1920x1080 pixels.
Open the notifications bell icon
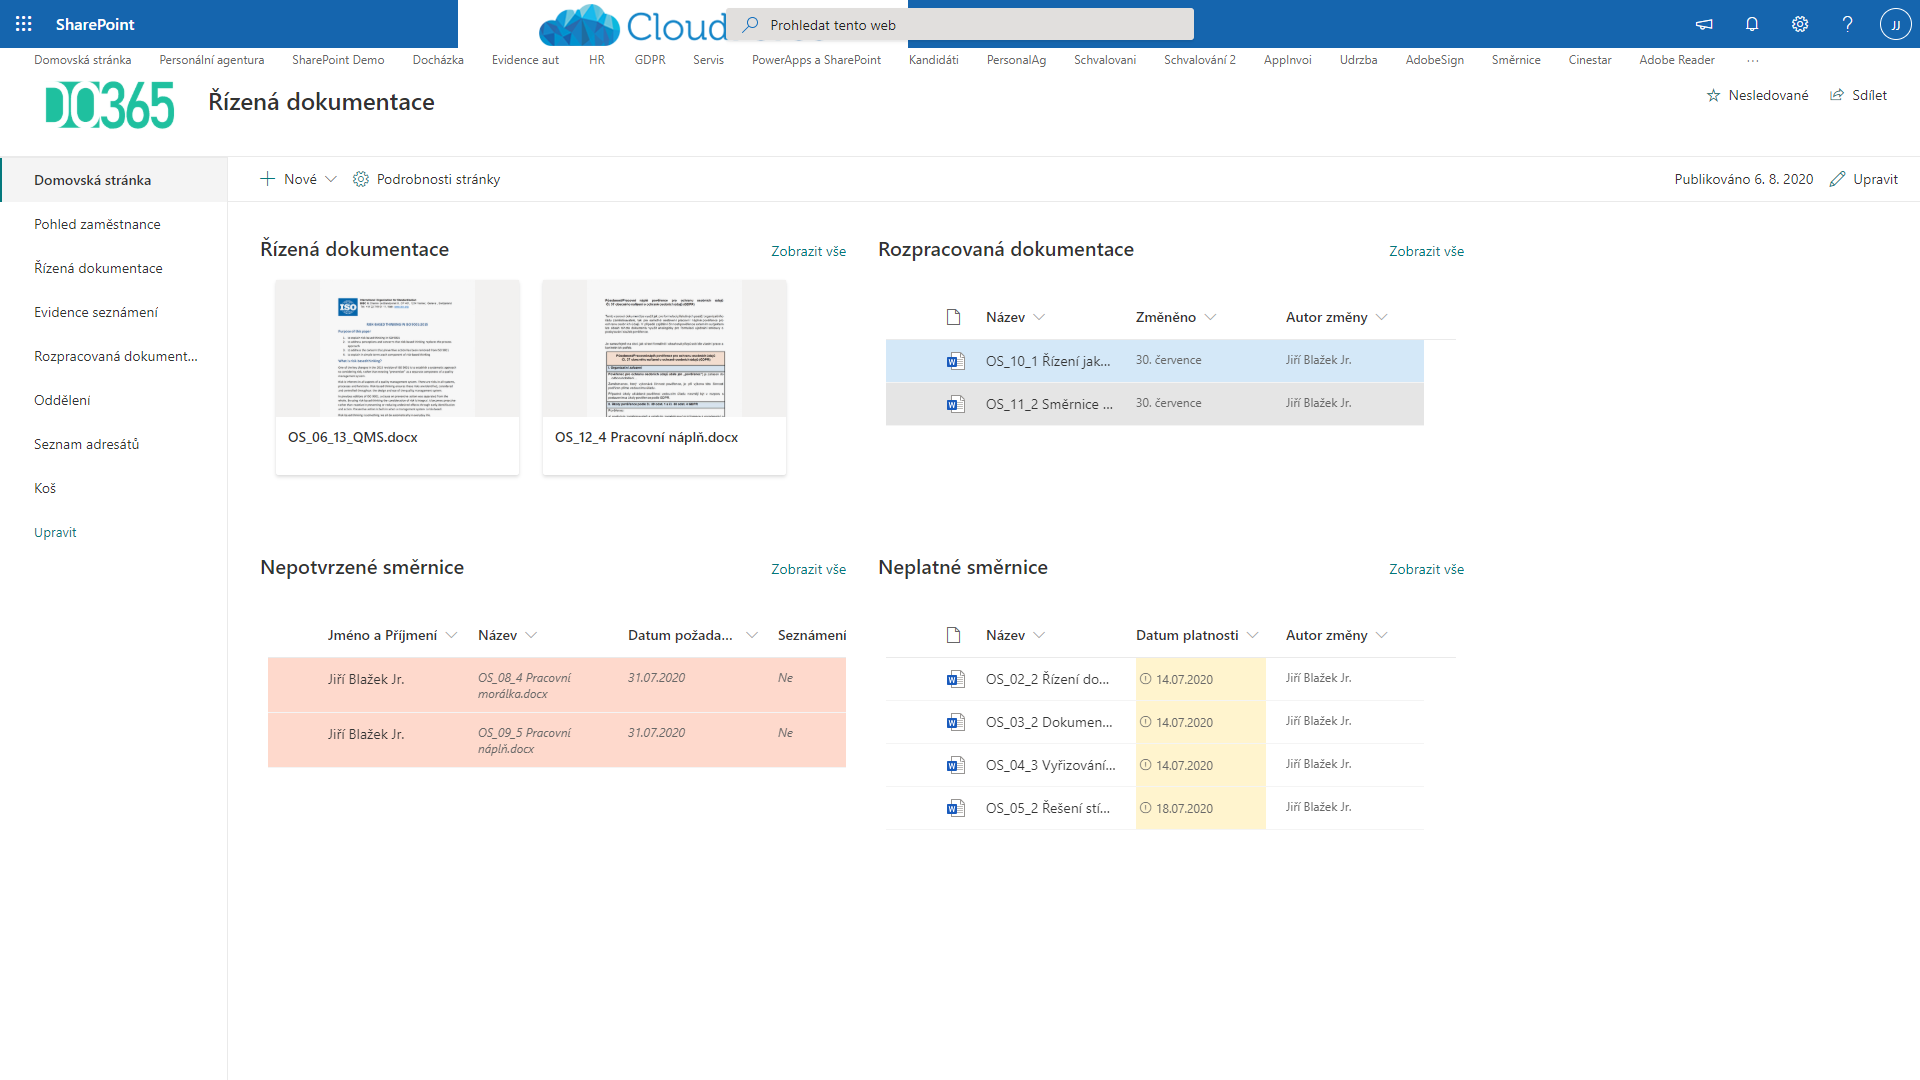(1752, 24)
